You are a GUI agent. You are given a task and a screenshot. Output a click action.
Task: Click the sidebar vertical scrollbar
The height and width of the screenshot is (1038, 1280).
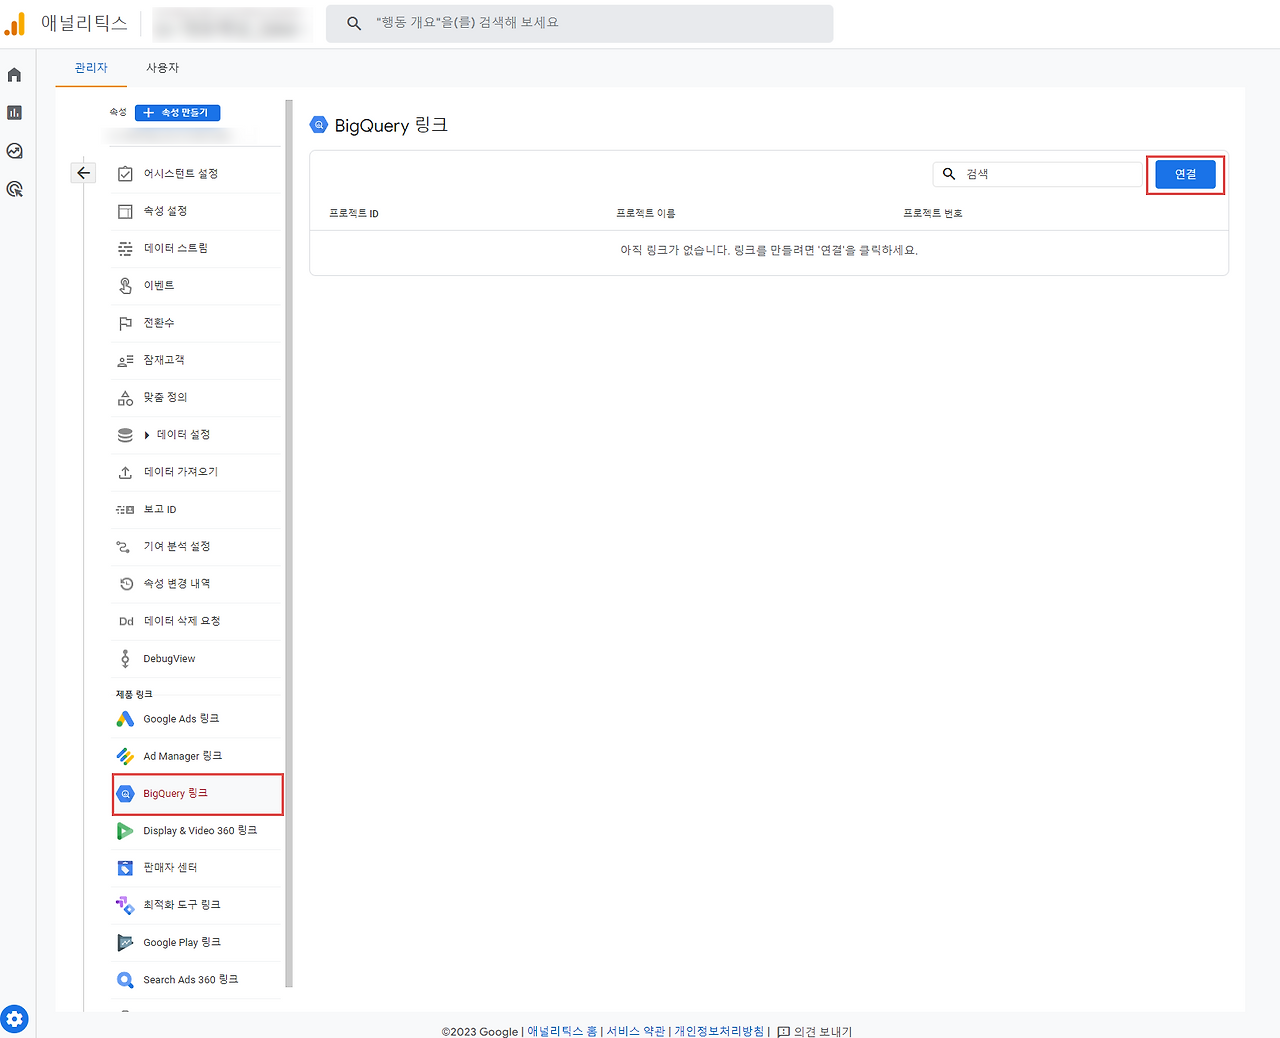289,543
